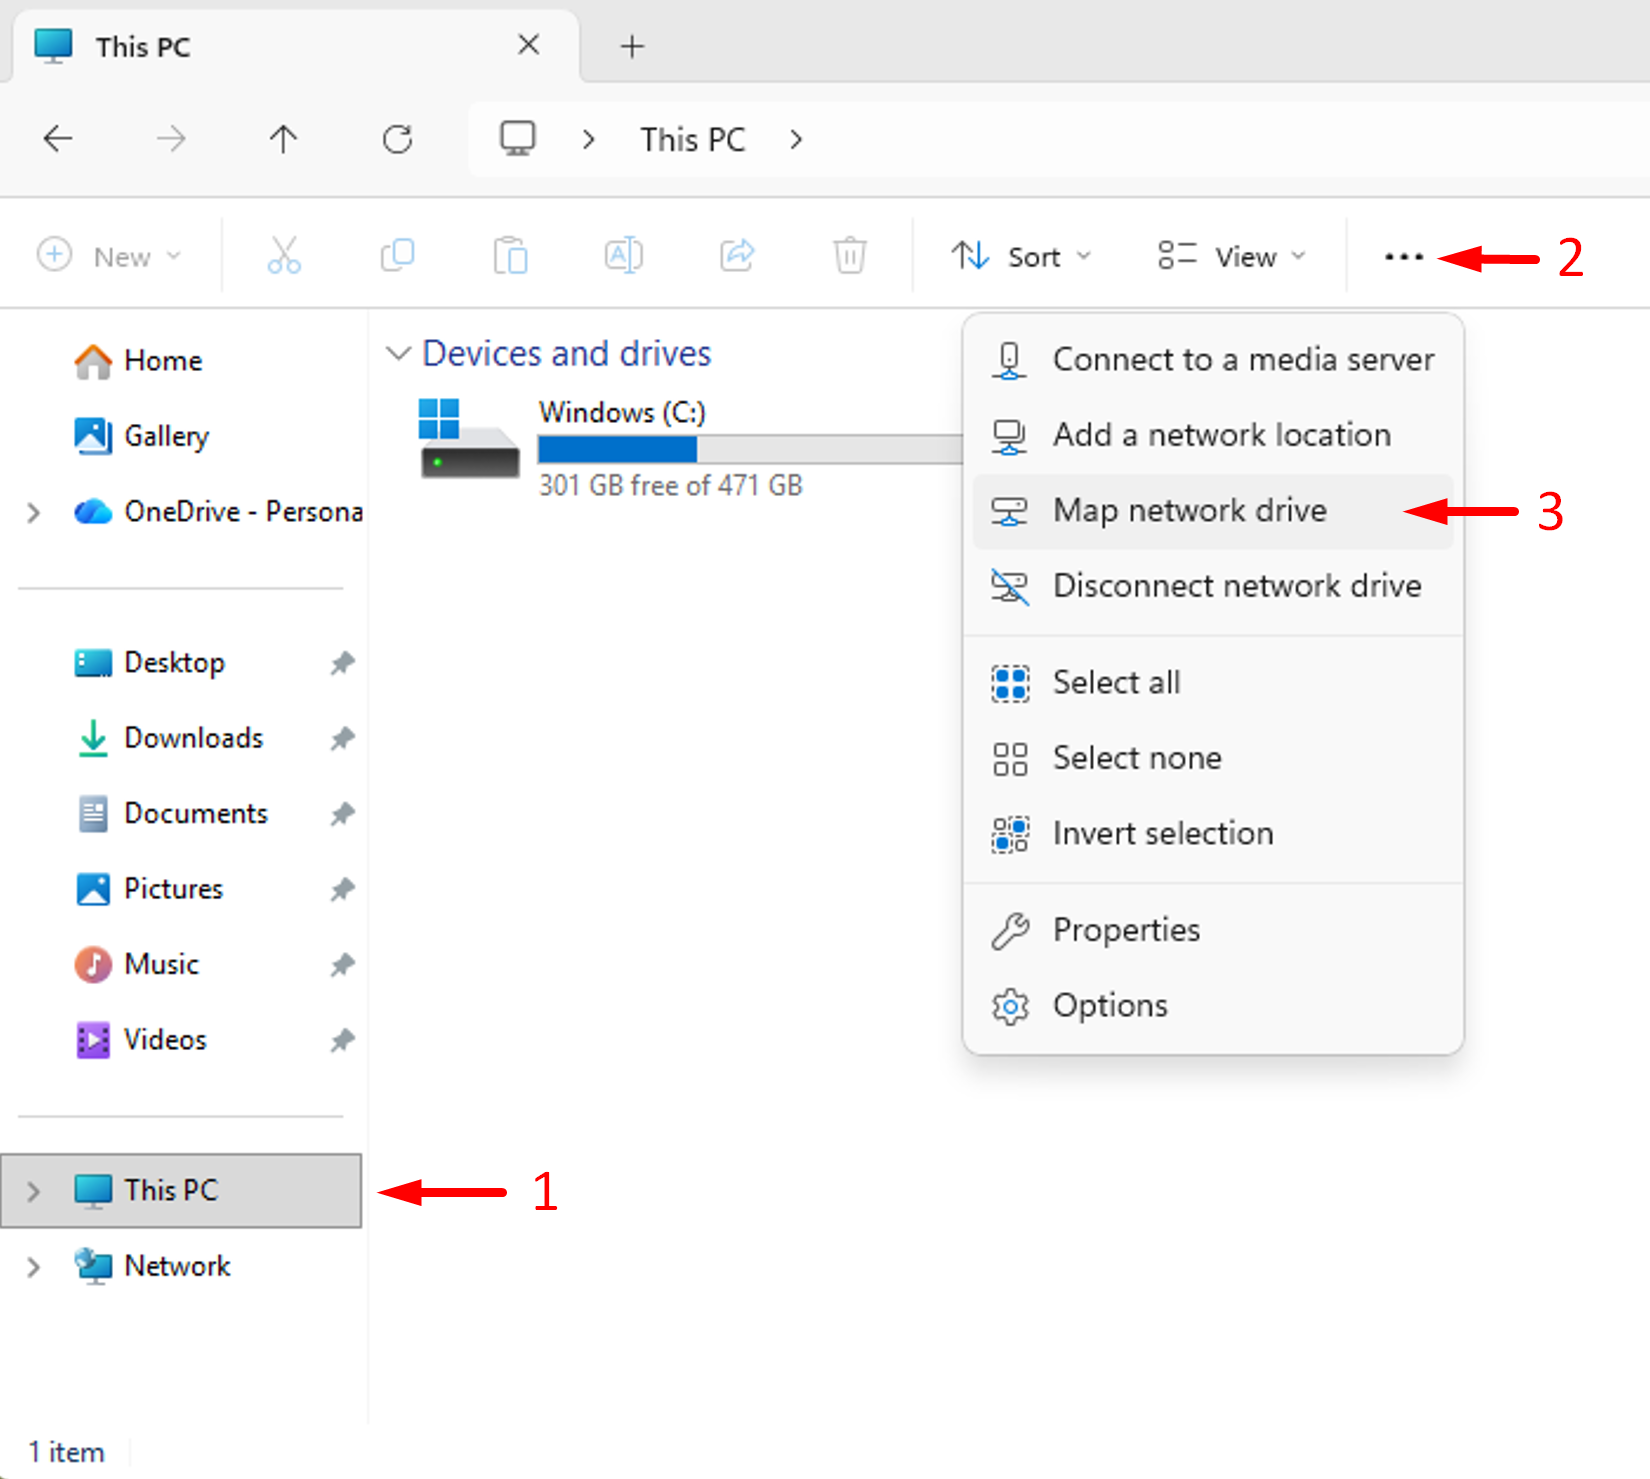This screenshot has width=1650, height=1479.
Task: Click the Rename icon in toolbar
Action: click(623, 256)
